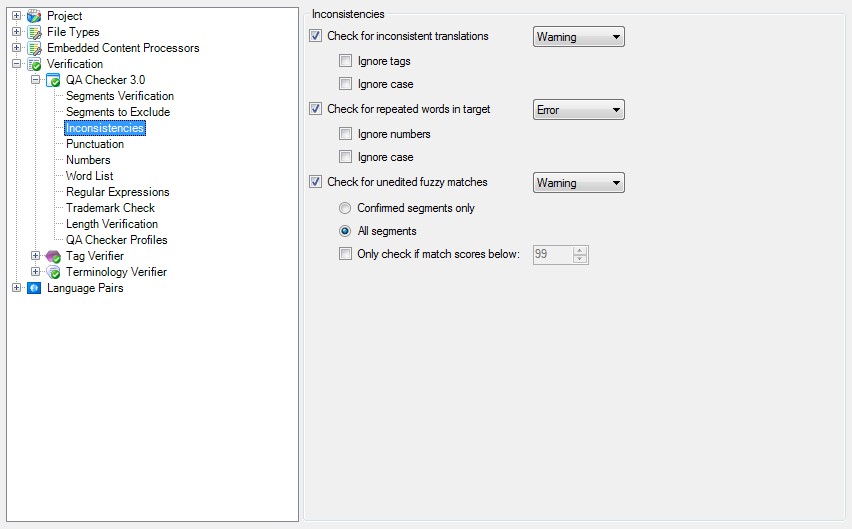Enable Ignore numbers checkbox
Screen dimensions: 852x529
point(346,134)
